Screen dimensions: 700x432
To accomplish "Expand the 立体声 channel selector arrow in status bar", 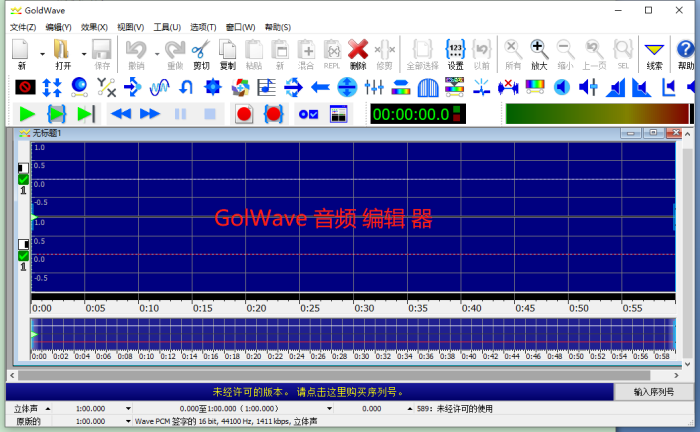I will 47,408.
